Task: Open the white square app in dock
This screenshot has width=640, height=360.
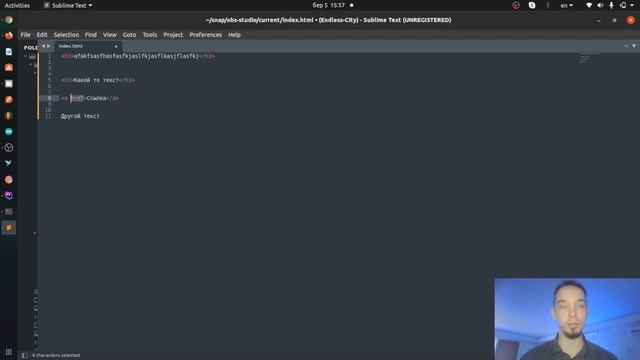Action: click(9, 84)
